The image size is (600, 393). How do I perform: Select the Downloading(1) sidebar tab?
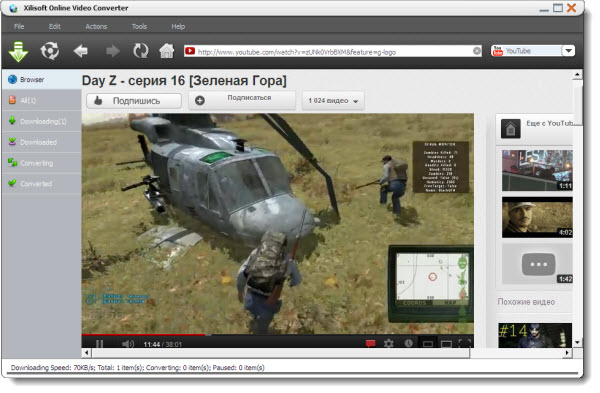point(42,121)
